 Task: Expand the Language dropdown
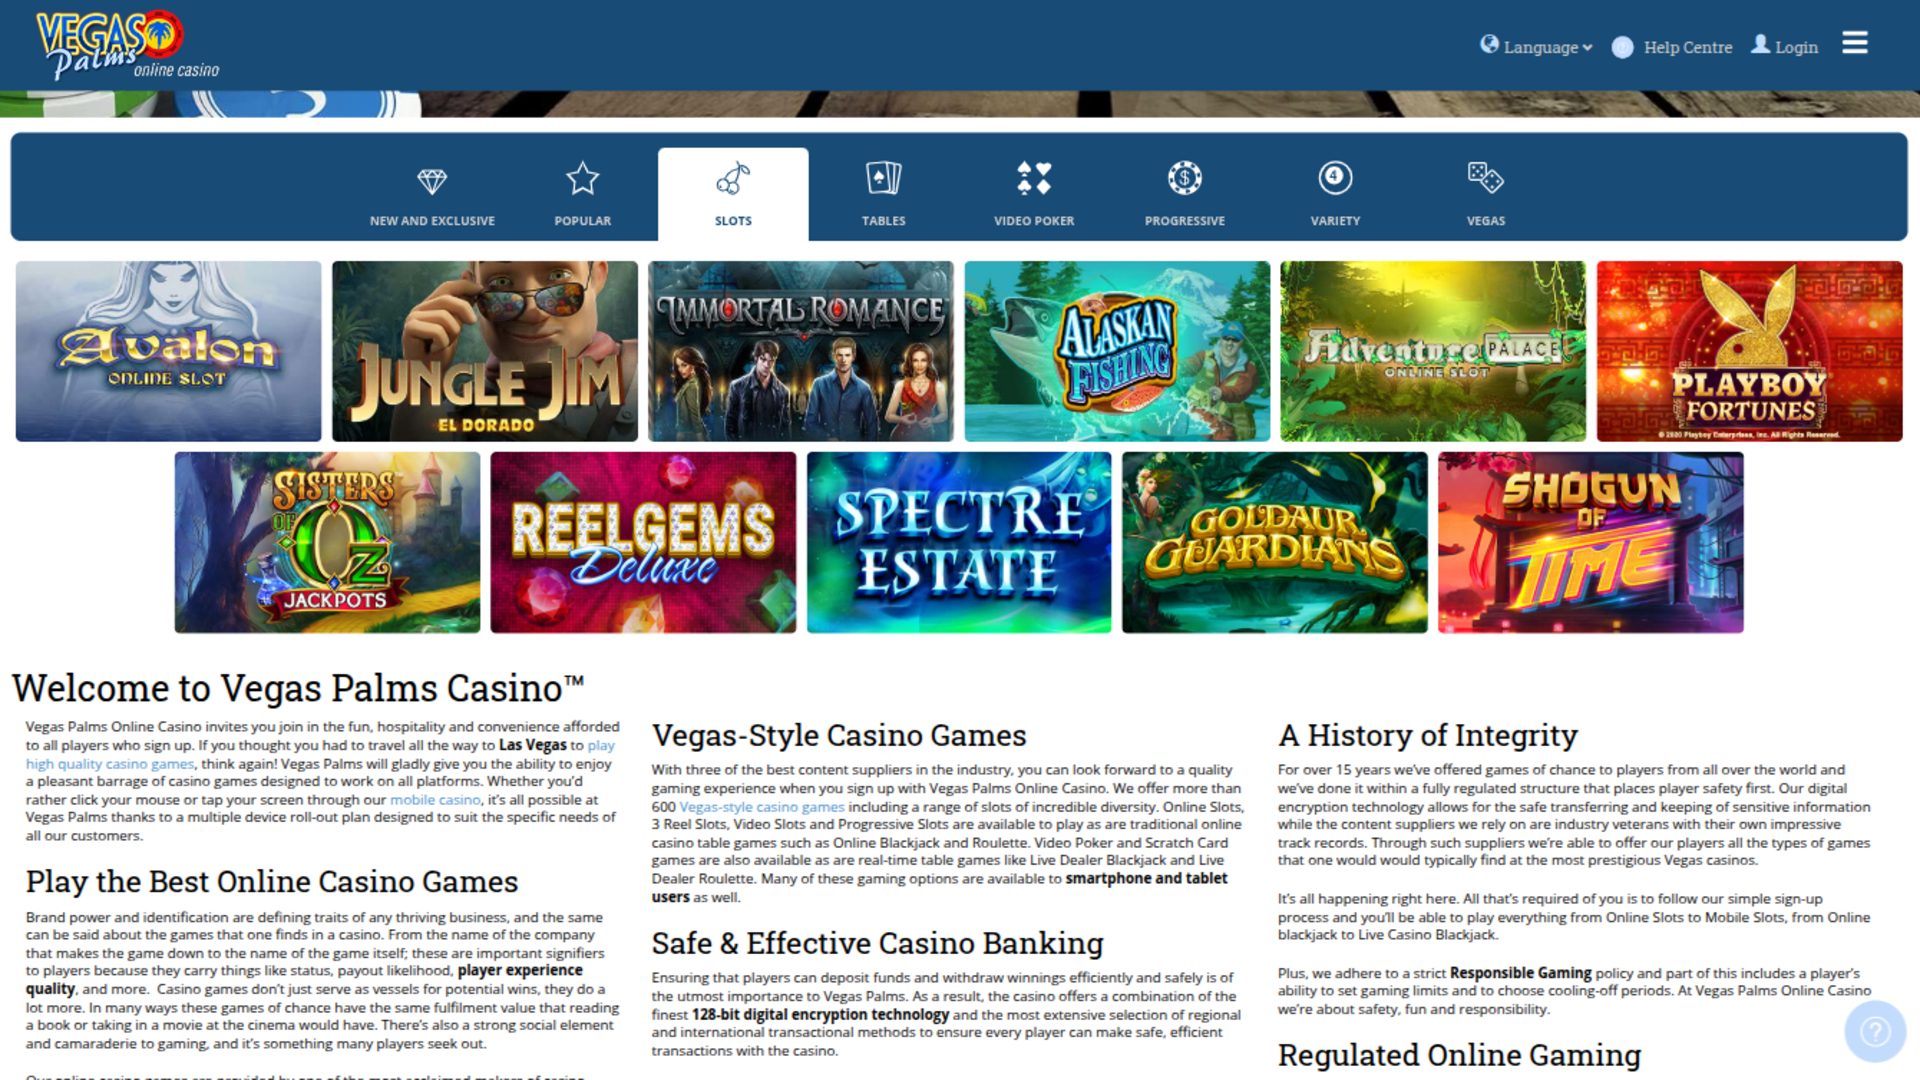click(1535, 47)
